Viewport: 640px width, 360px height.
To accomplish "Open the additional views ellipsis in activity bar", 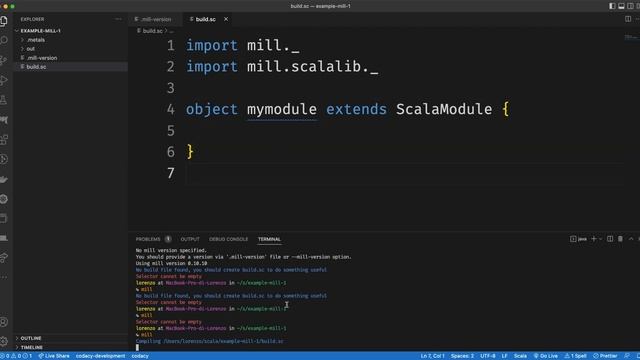I will tap(4, 277).
